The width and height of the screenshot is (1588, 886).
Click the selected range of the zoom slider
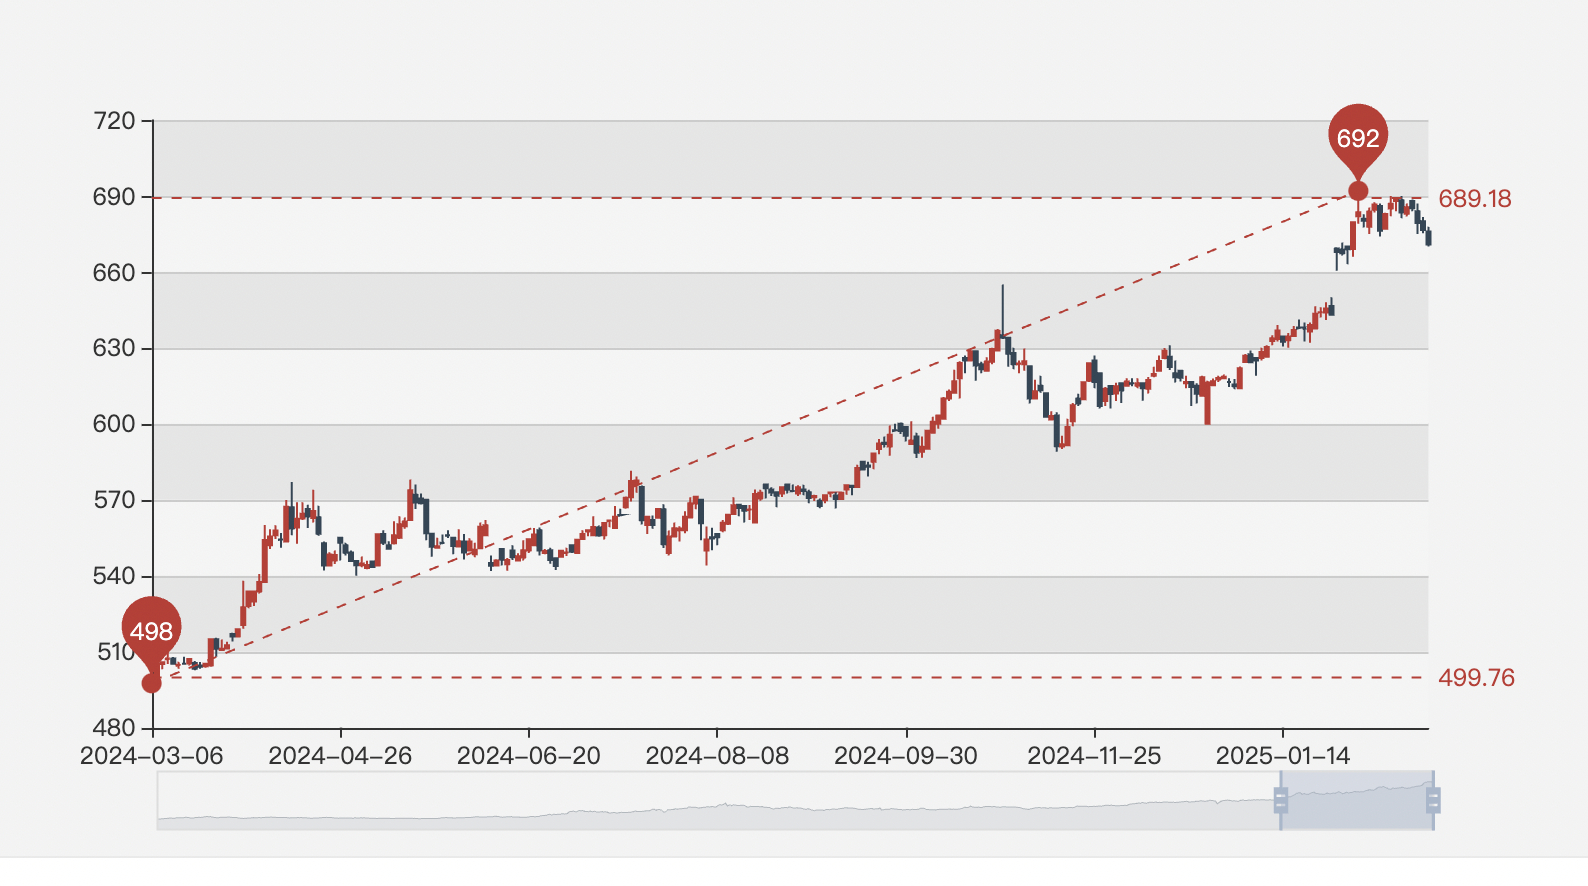point(1357,801)
